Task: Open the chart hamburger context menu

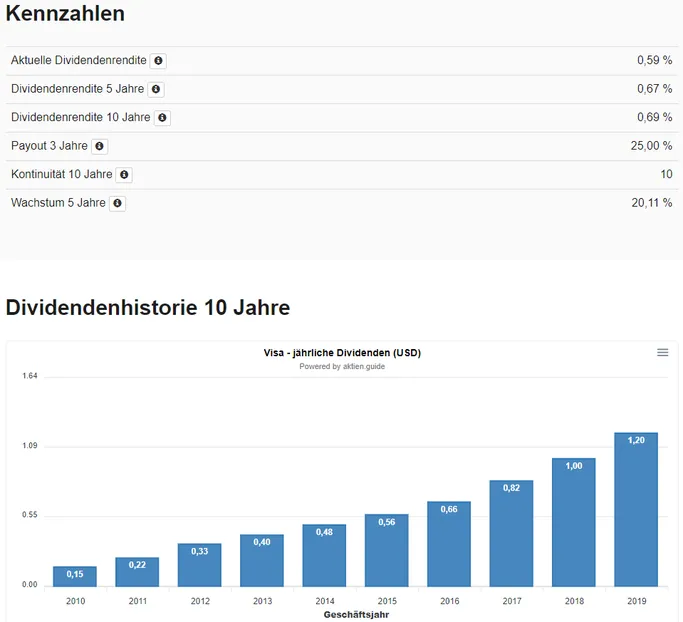Action: 663,352
